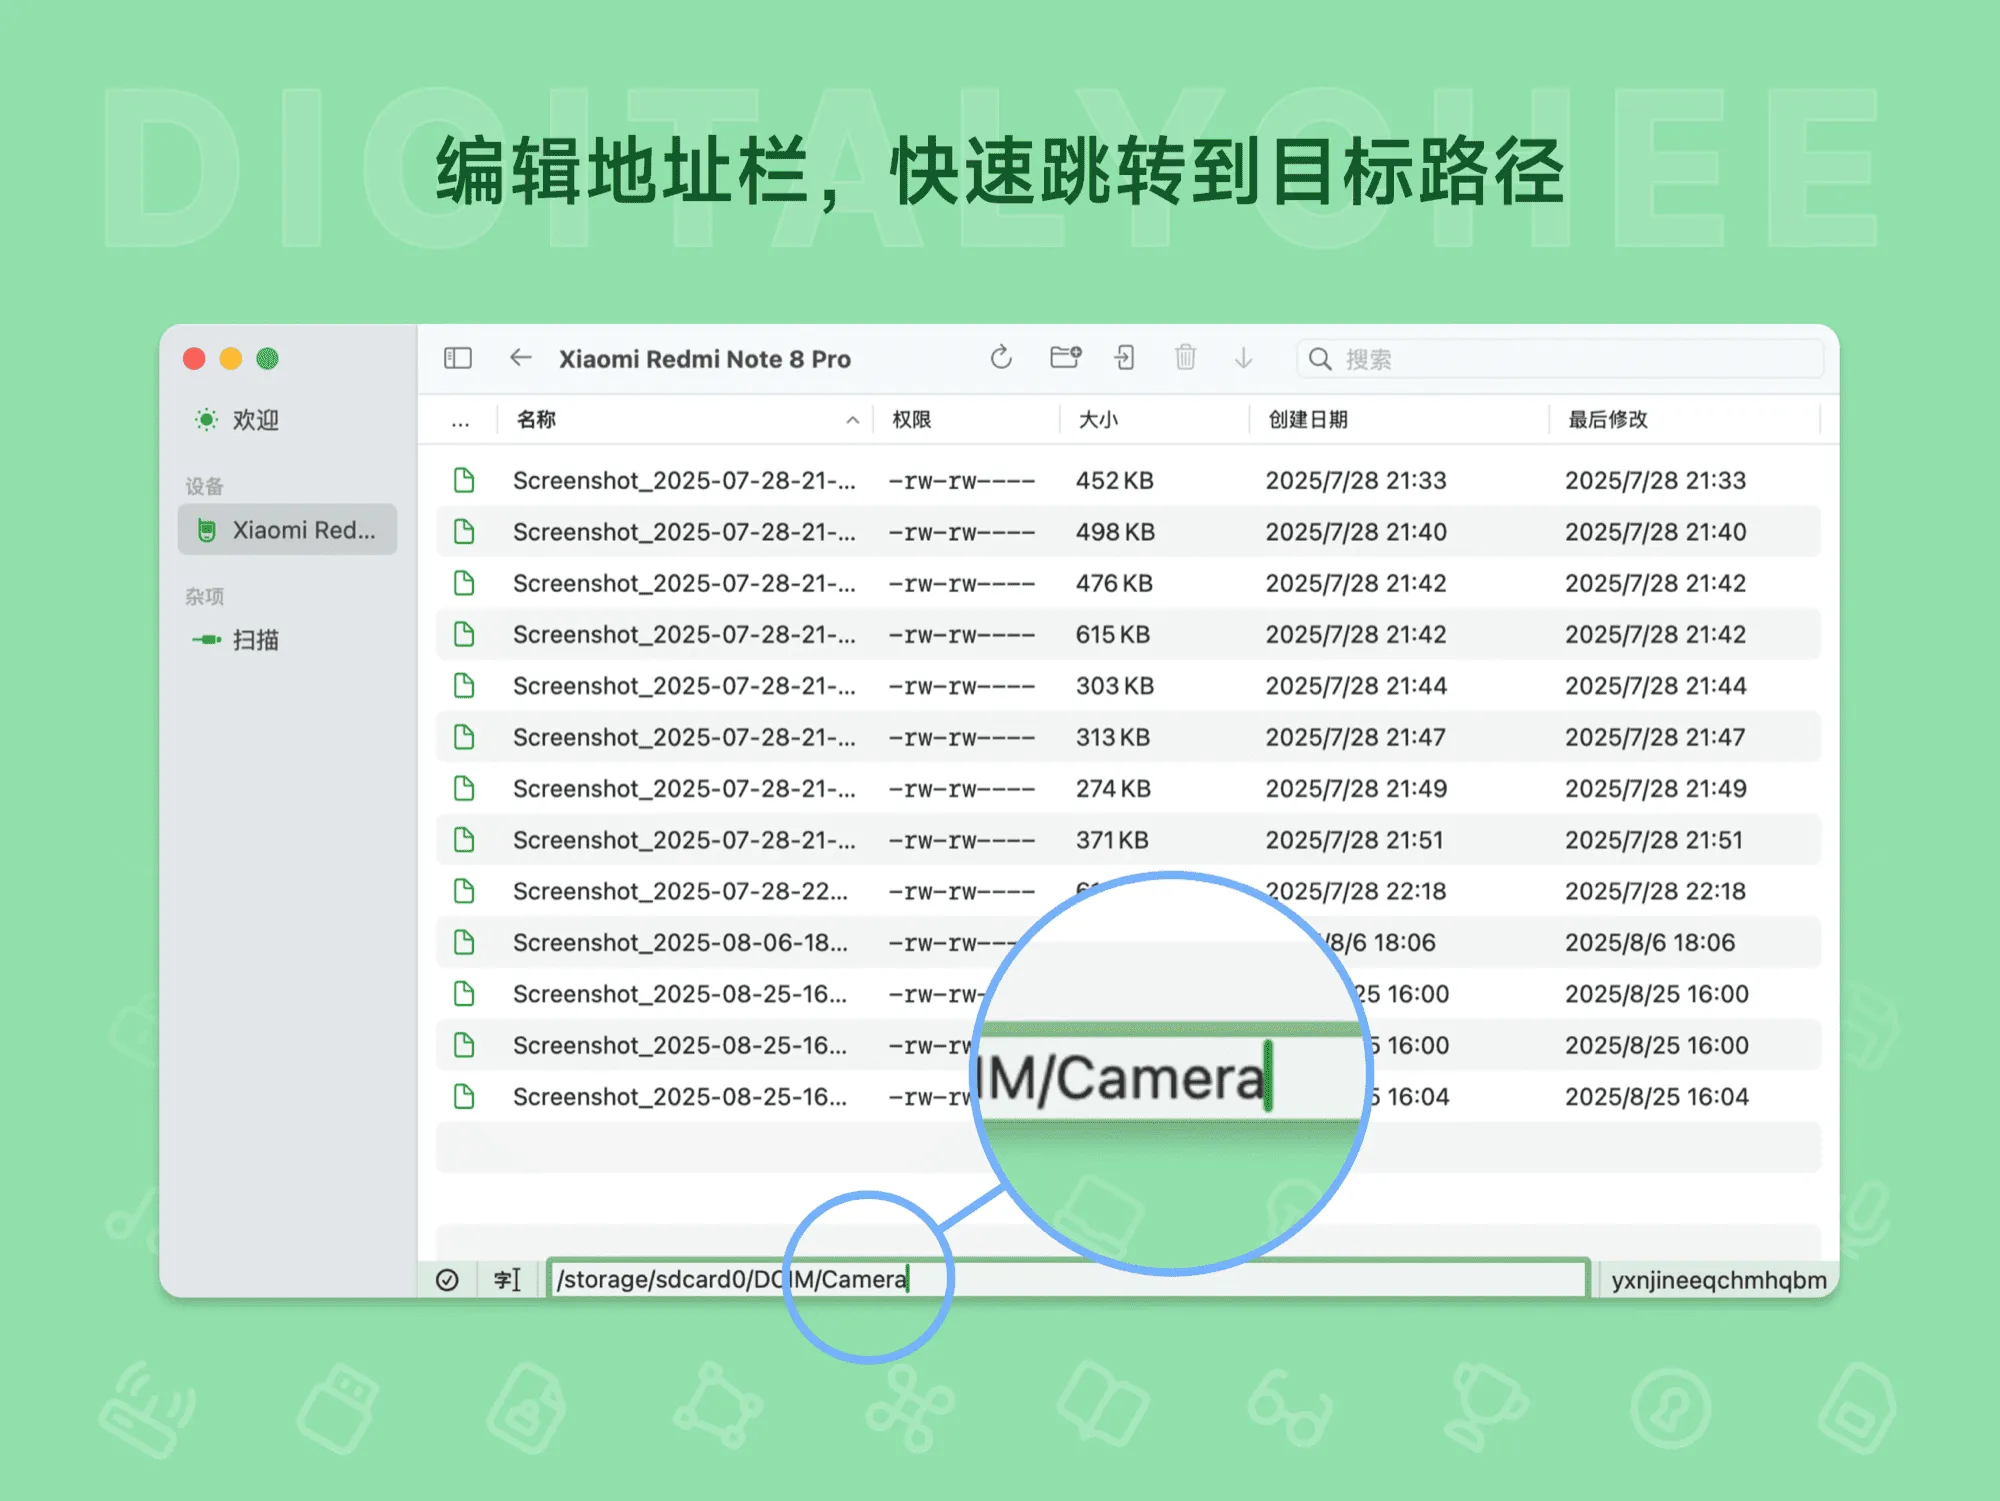Viewport: 2000px width, 1501px height.
Task: Create a new folder using toolbar icon
Action: tap(1064, 358)
